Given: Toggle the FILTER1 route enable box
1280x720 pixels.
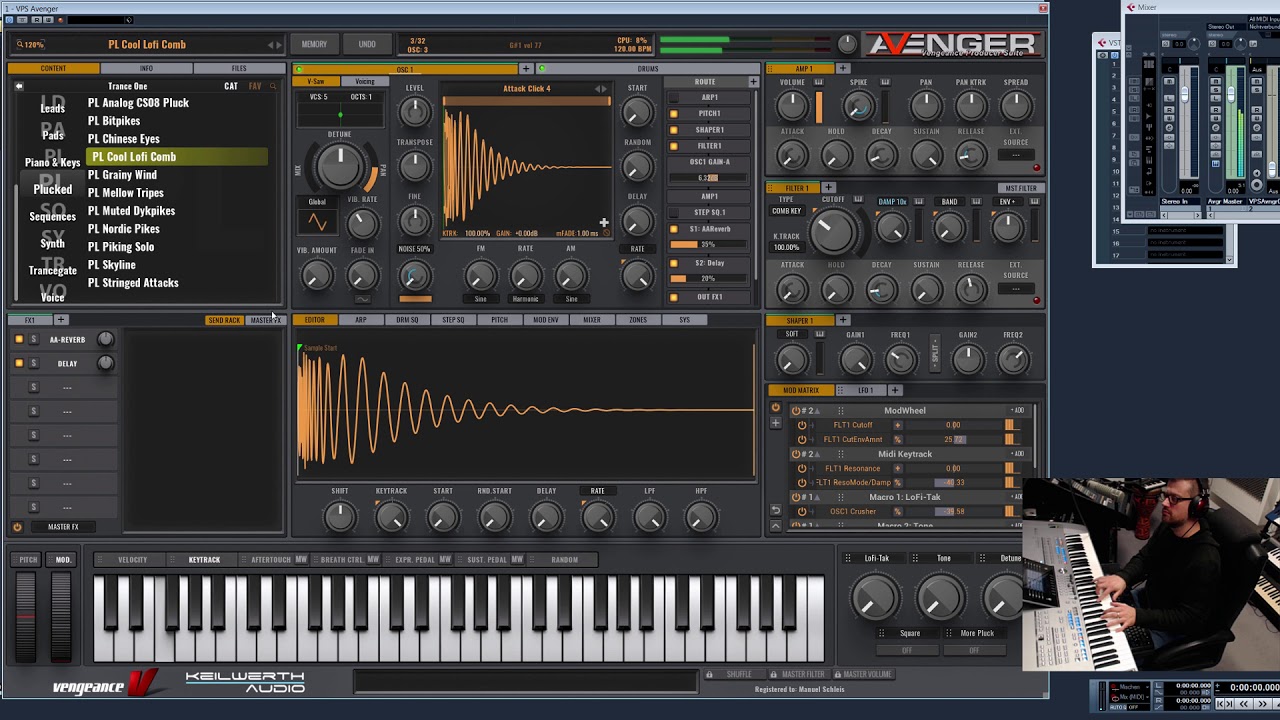Looking at the screenshot, I should click(673, 146).
